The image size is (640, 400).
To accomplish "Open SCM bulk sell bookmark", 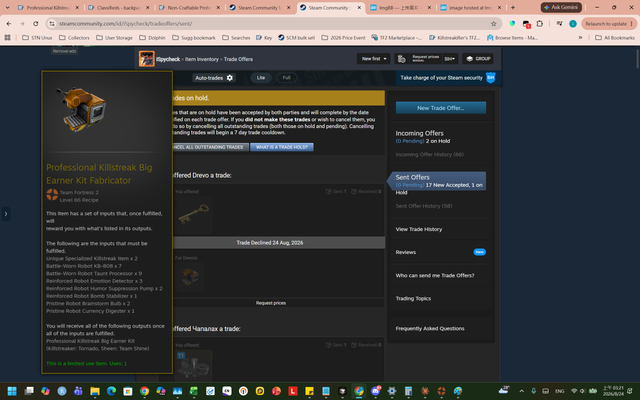I will [296, 38].
